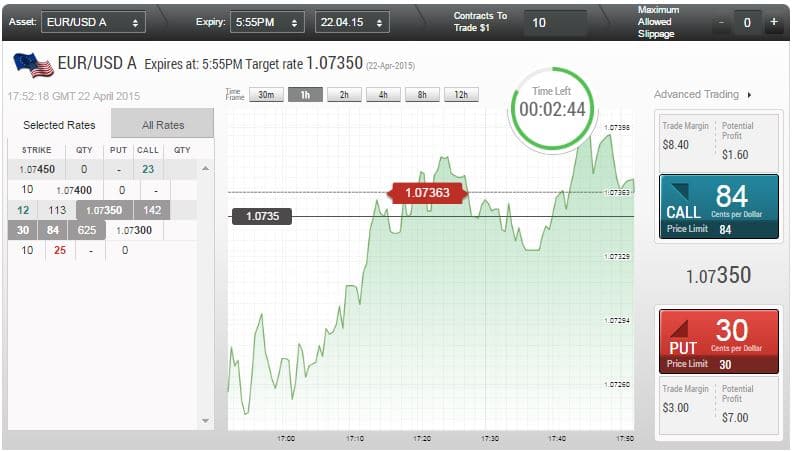The image size is (792, 451).
Task: Select the 1h time frame
Action: click(304, 95)
